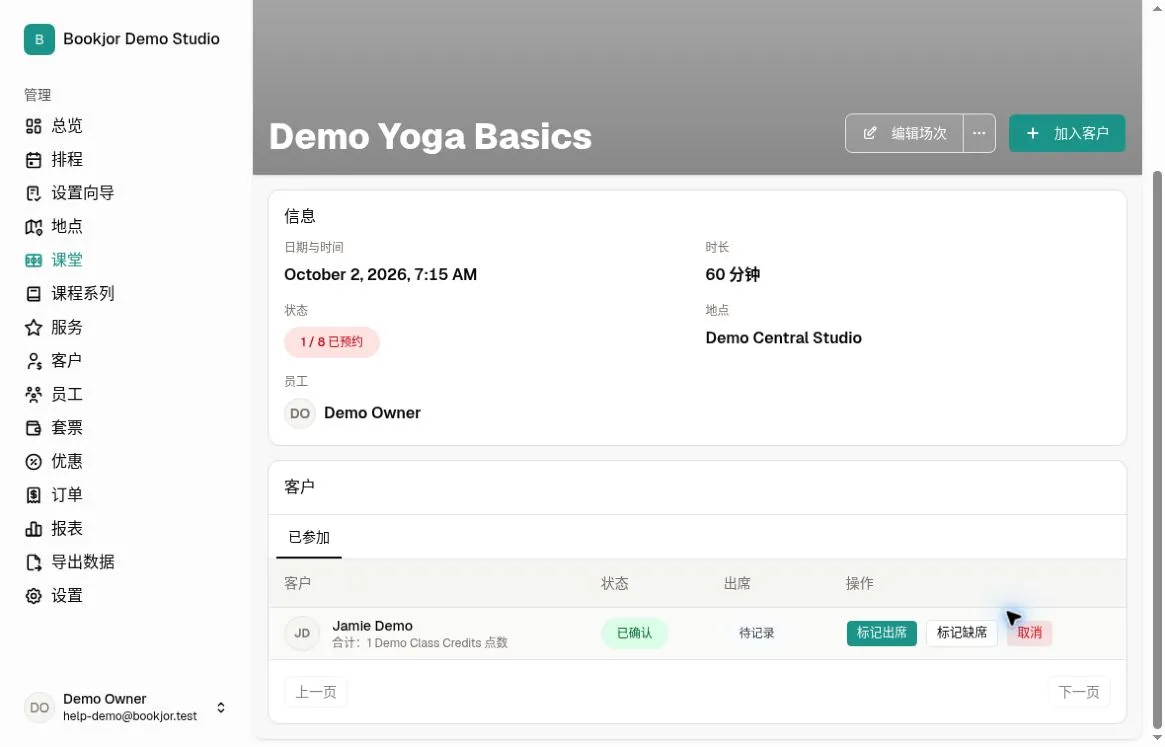Mark Jamie Demo with 标记出席
This screenshot has height=747, width=1165.
(x=882, y=633)
